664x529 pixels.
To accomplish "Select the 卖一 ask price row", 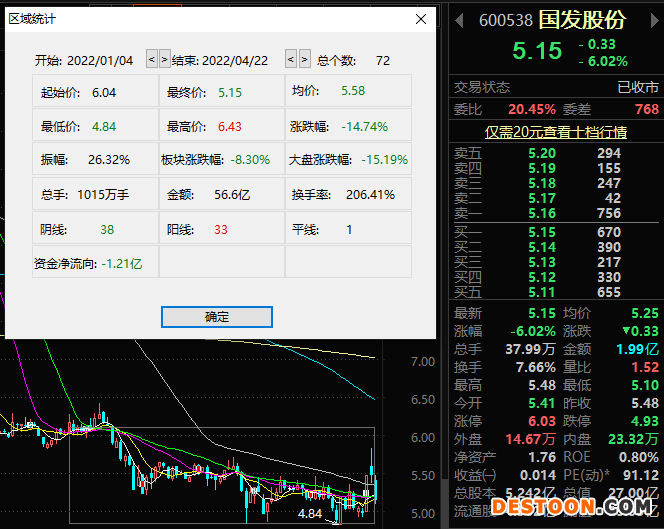I will coord(555,213).
